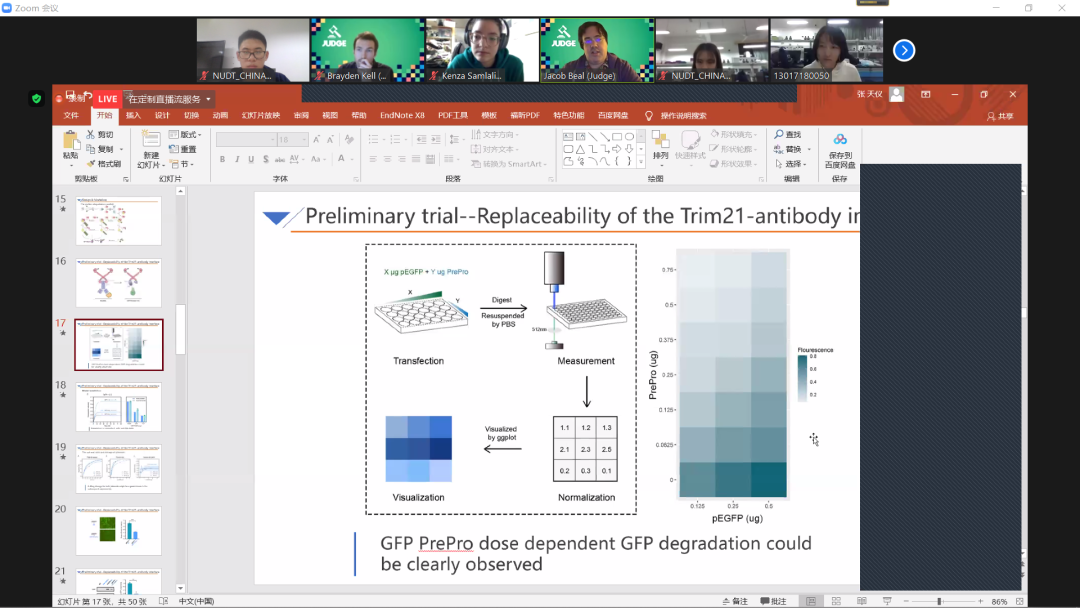Click the spell check book icon
Viewport: 1080px width, 608px height.
click(163, 601)
